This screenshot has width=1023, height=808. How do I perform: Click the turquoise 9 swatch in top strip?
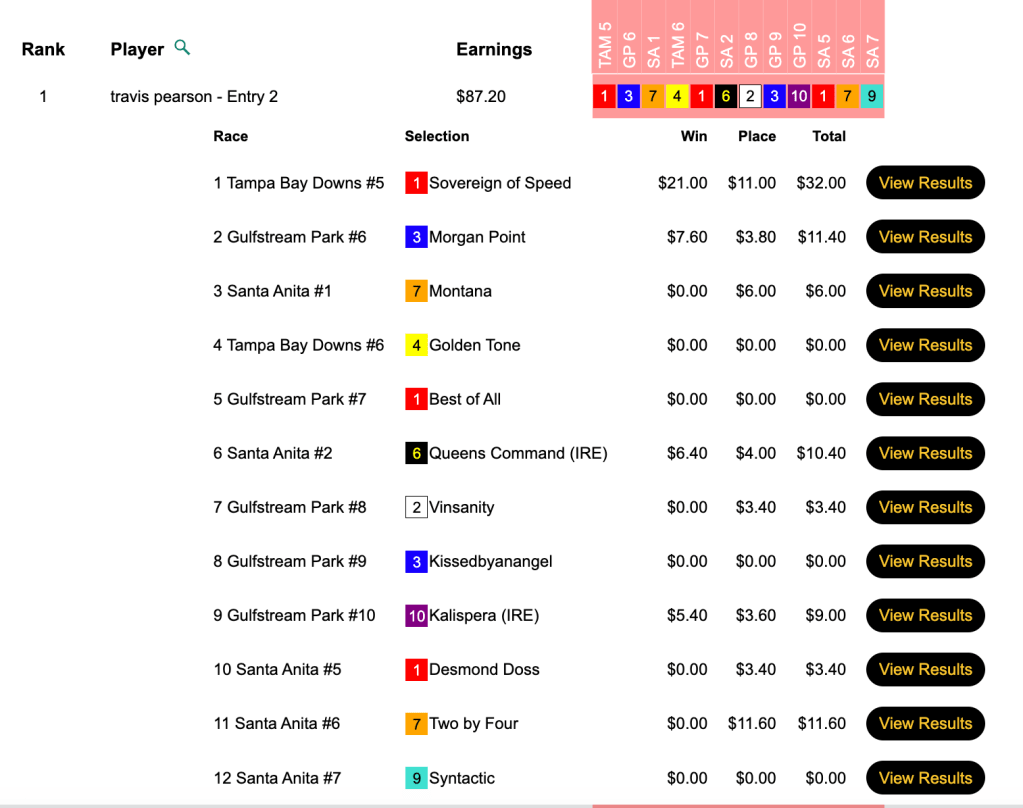point(872,97)
